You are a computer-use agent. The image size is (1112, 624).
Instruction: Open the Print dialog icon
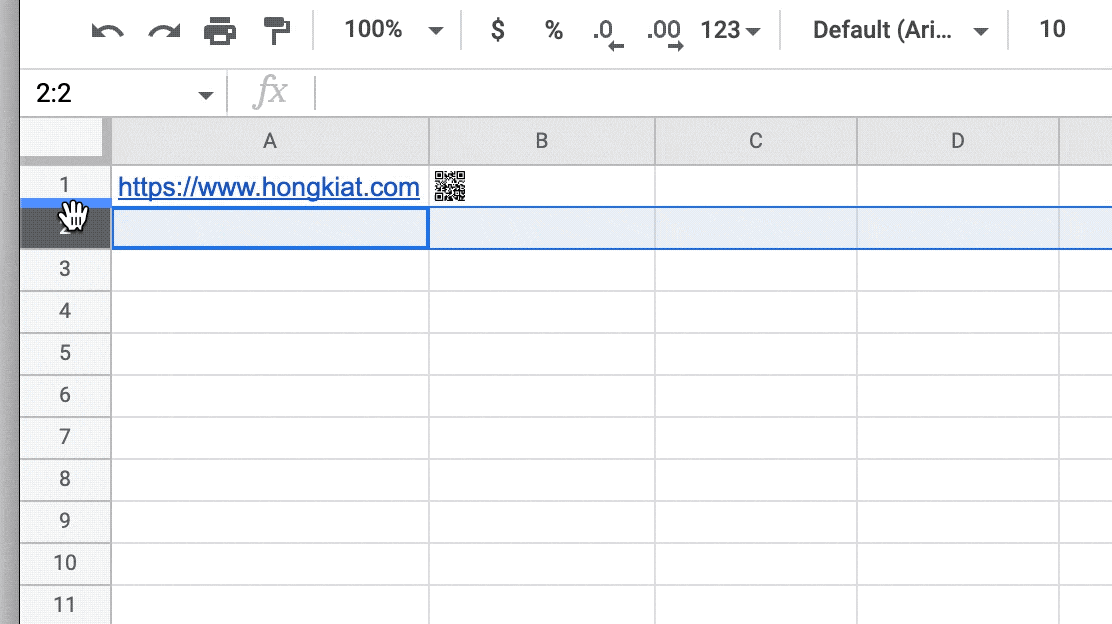(218, 29)
